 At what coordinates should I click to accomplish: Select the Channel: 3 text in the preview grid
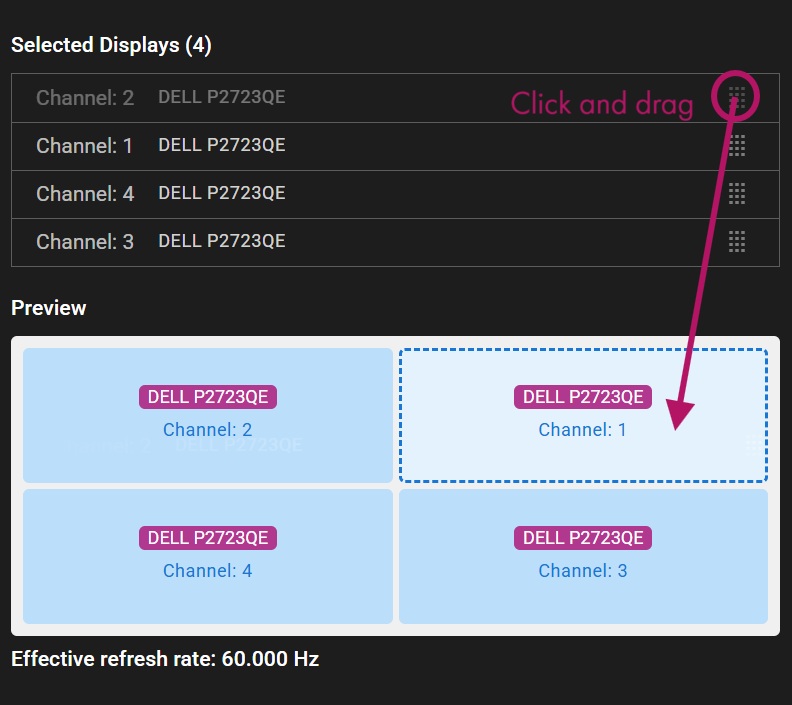coord(583,571)
